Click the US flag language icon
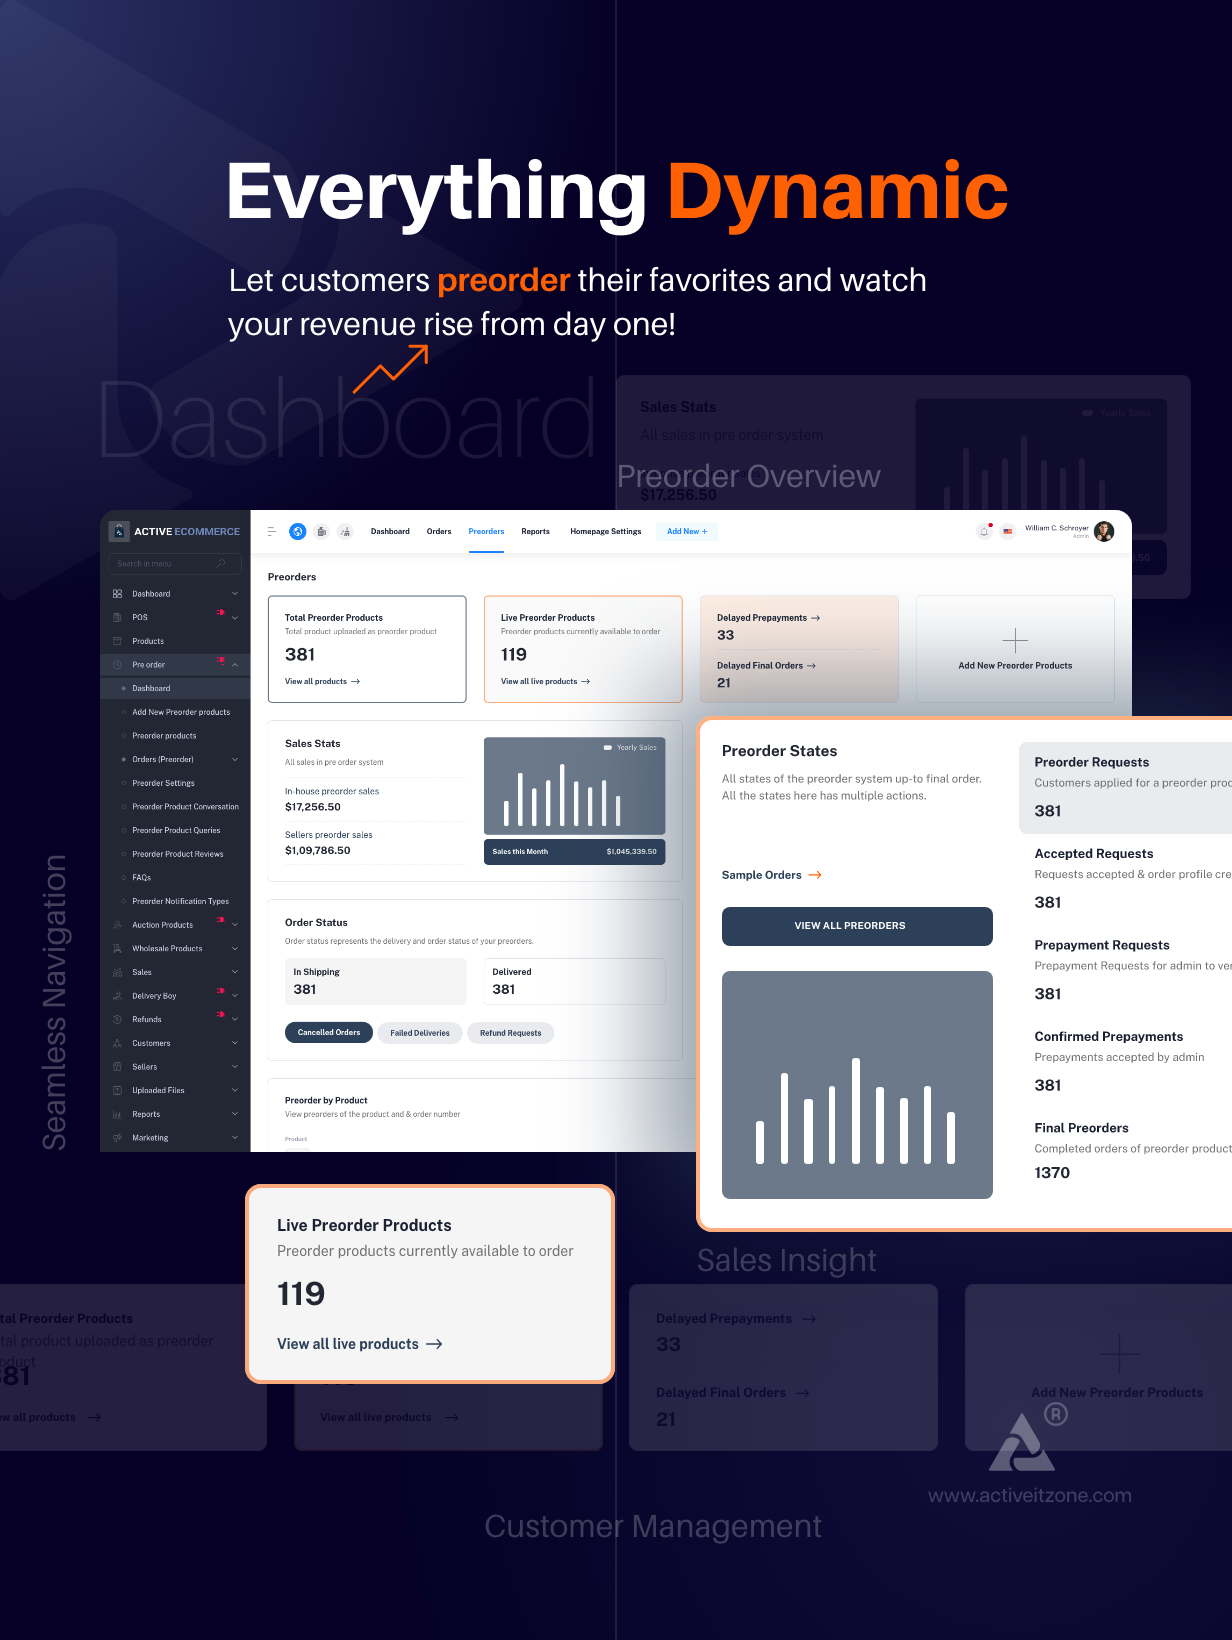 tap(1007, 532)
